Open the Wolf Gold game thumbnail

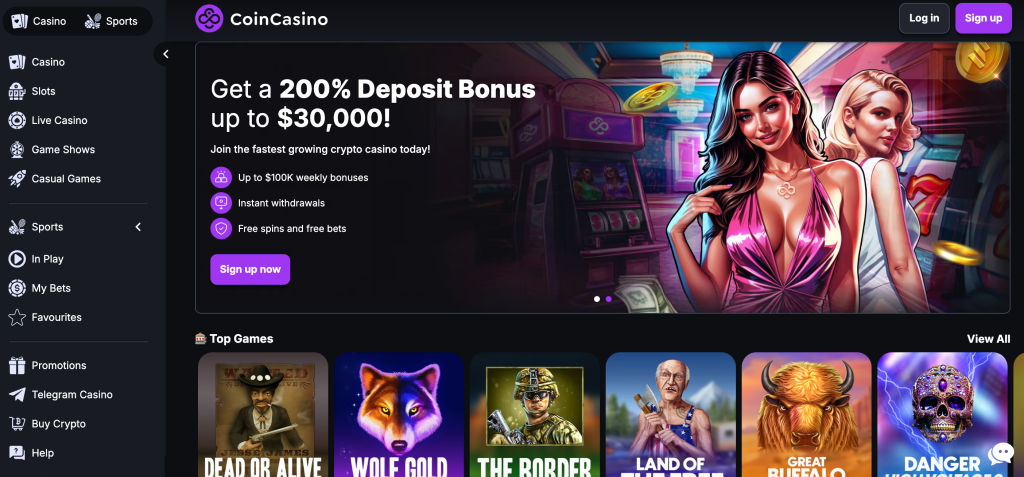pos(399,415)
